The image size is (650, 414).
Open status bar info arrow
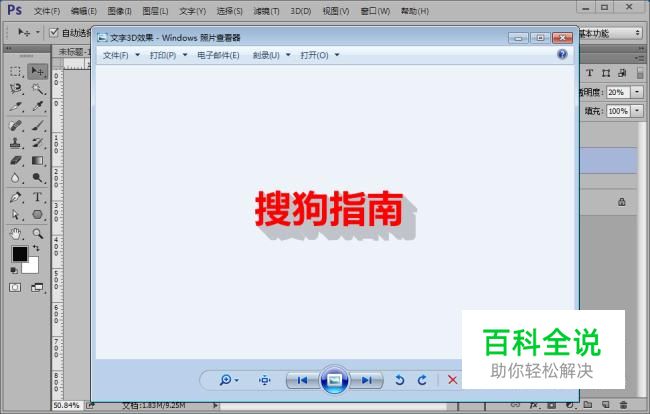(x=215, y=405)
